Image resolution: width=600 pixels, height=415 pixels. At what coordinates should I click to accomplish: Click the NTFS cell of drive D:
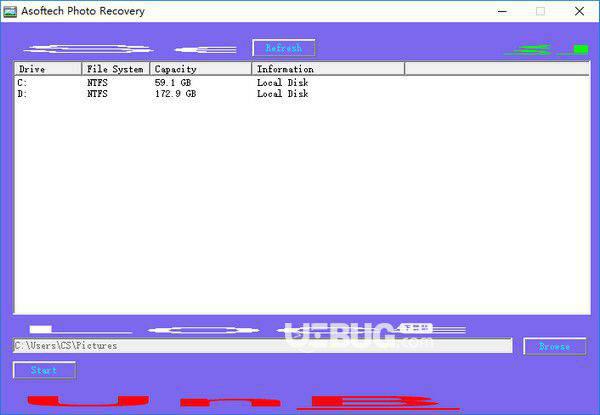(x=97, y=94)
